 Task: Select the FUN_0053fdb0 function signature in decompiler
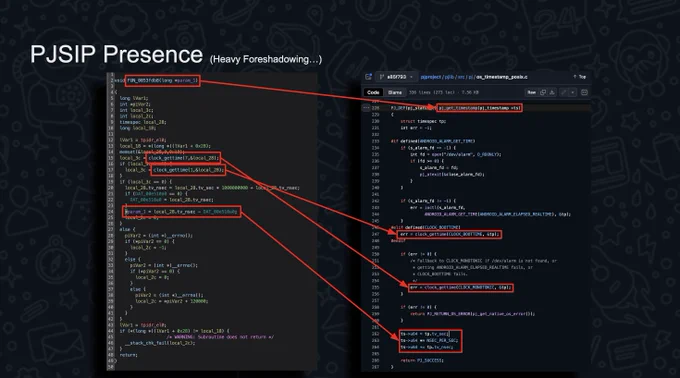click(163, 80)
